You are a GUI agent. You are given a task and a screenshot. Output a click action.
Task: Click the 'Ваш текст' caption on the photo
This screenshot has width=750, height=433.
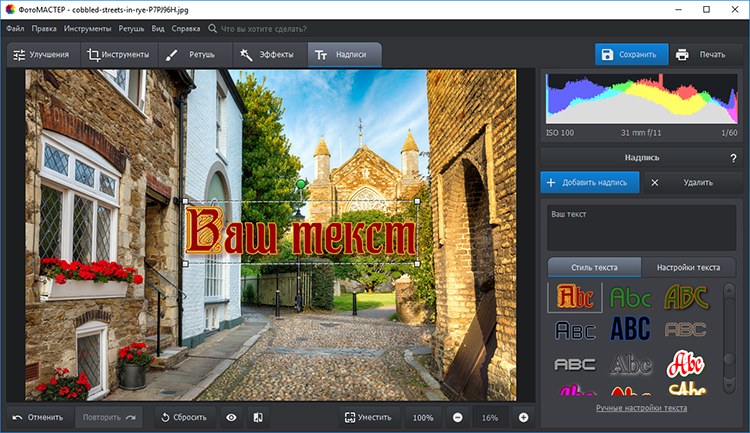click(300, 232)
